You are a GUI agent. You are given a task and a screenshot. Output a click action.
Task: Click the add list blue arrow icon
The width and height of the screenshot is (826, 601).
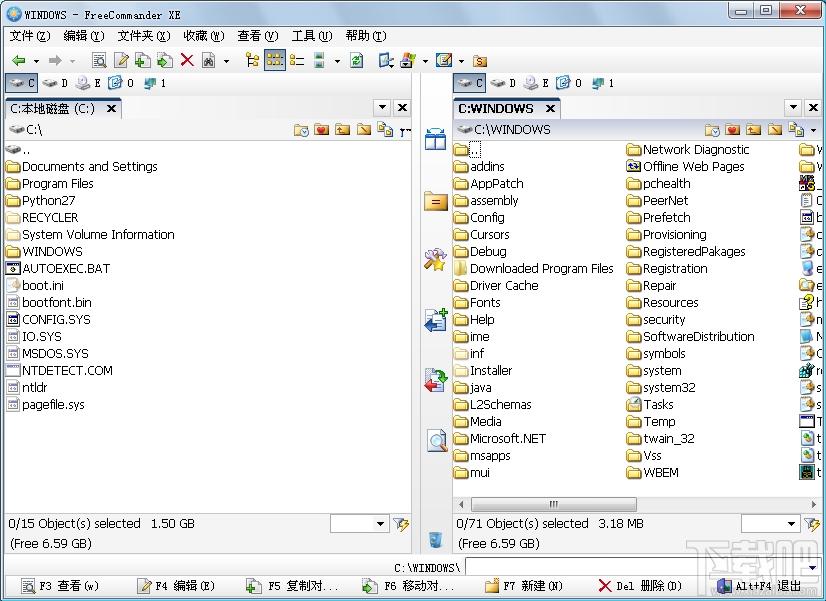click(x=436, y=320)
